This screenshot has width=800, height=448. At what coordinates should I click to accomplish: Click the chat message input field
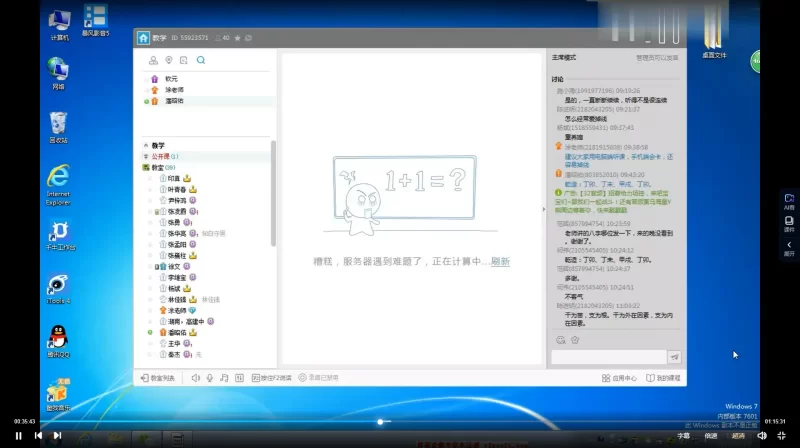(608, 356)
